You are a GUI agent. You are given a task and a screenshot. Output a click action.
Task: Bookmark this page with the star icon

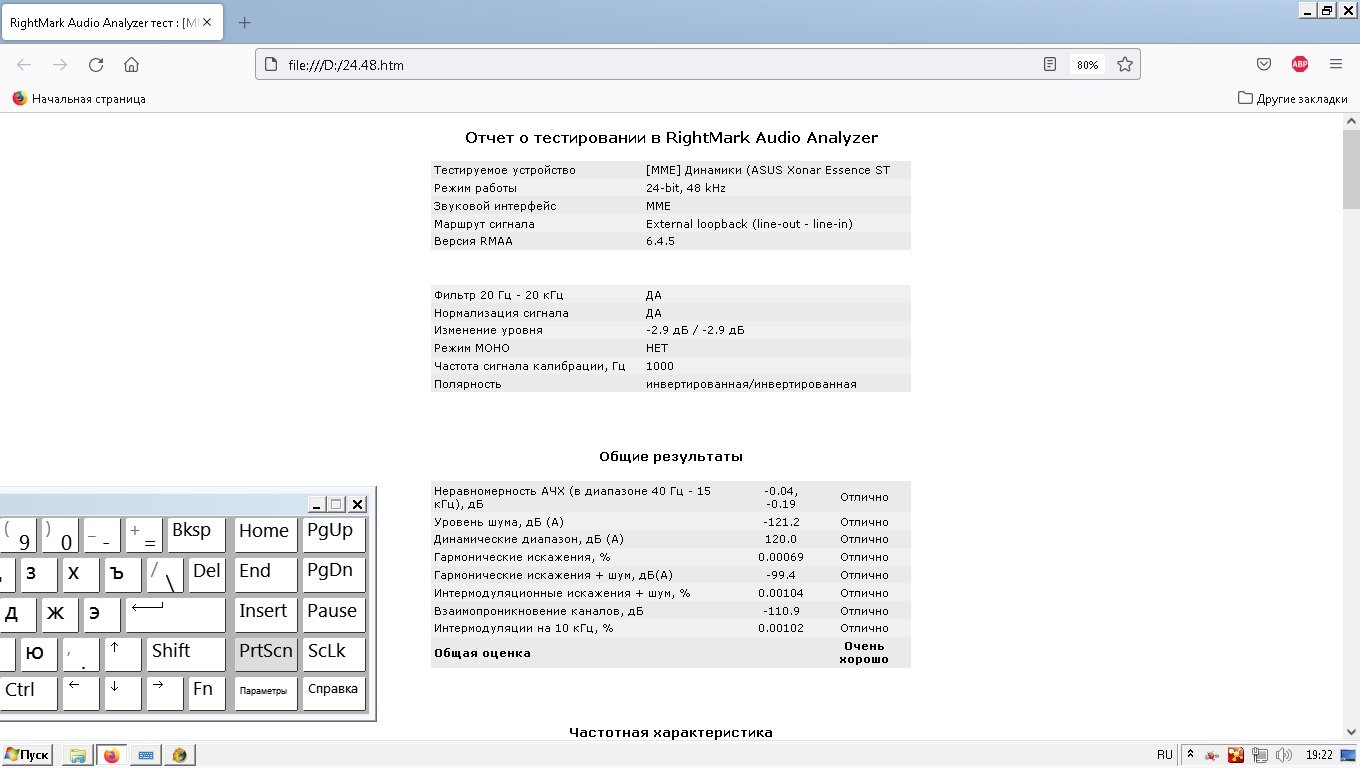point(1125,65)
